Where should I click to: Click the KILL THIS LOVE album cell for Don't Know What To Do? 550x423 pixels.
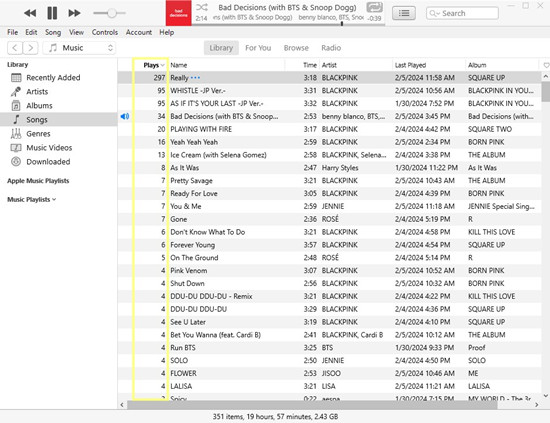coord(491,232)
